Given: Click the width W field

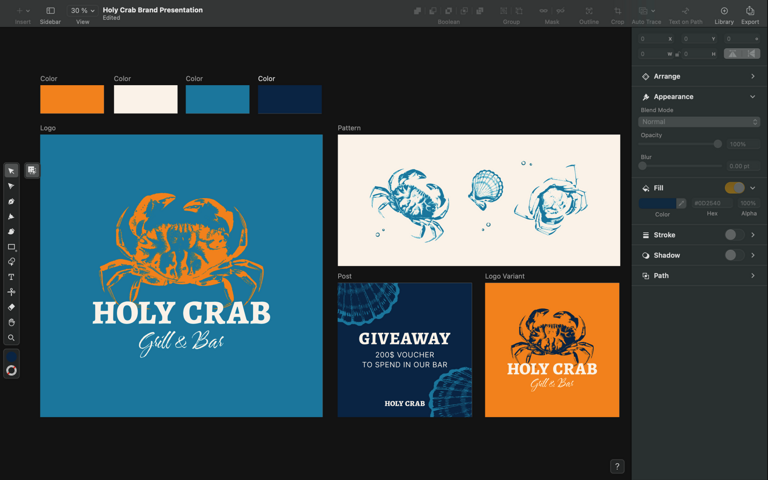Looking at the screenshot, I should 655,54.
